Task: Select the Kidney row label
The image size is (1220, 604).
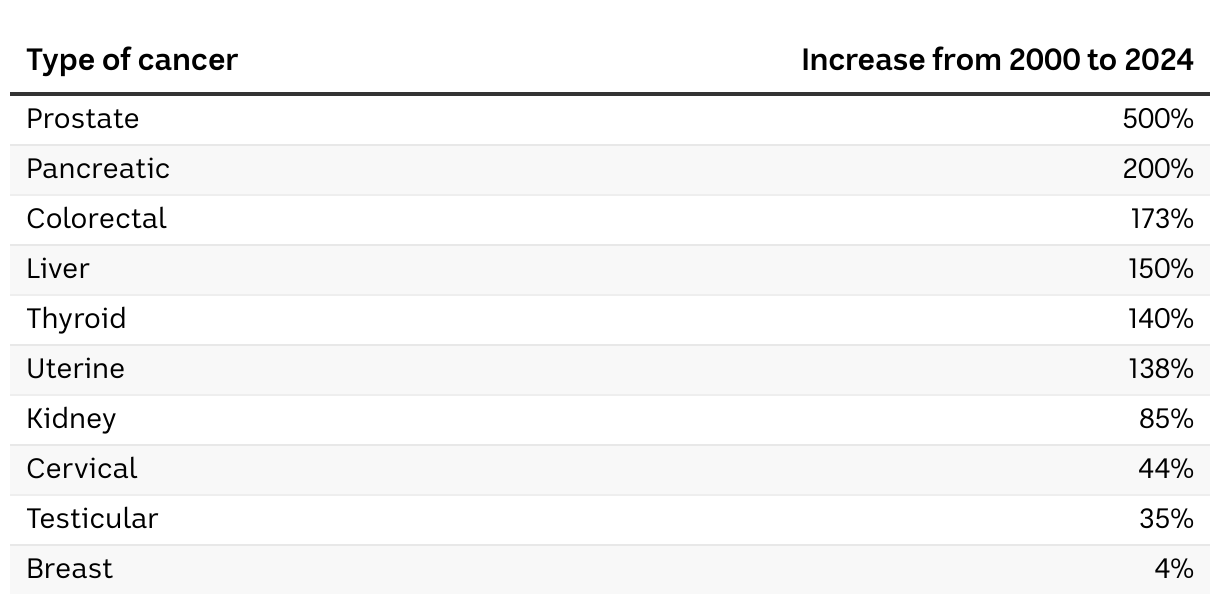Action: pos(71,419)
